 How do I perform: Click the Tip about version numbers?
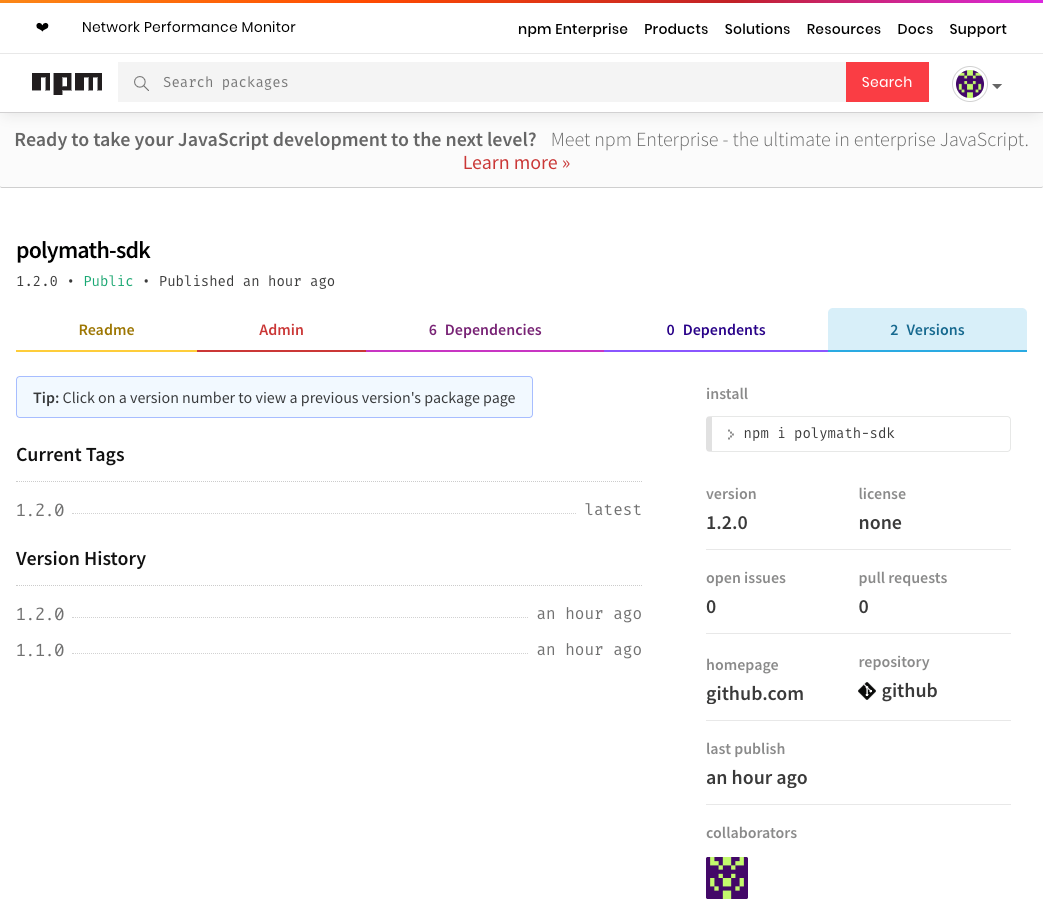274,397
